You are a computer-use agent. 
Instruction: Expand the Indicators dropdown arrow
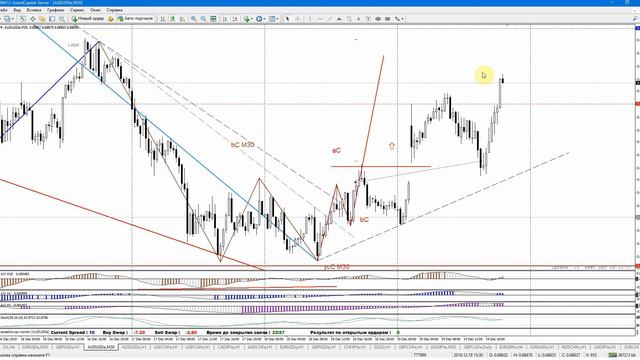coord(252,19)
